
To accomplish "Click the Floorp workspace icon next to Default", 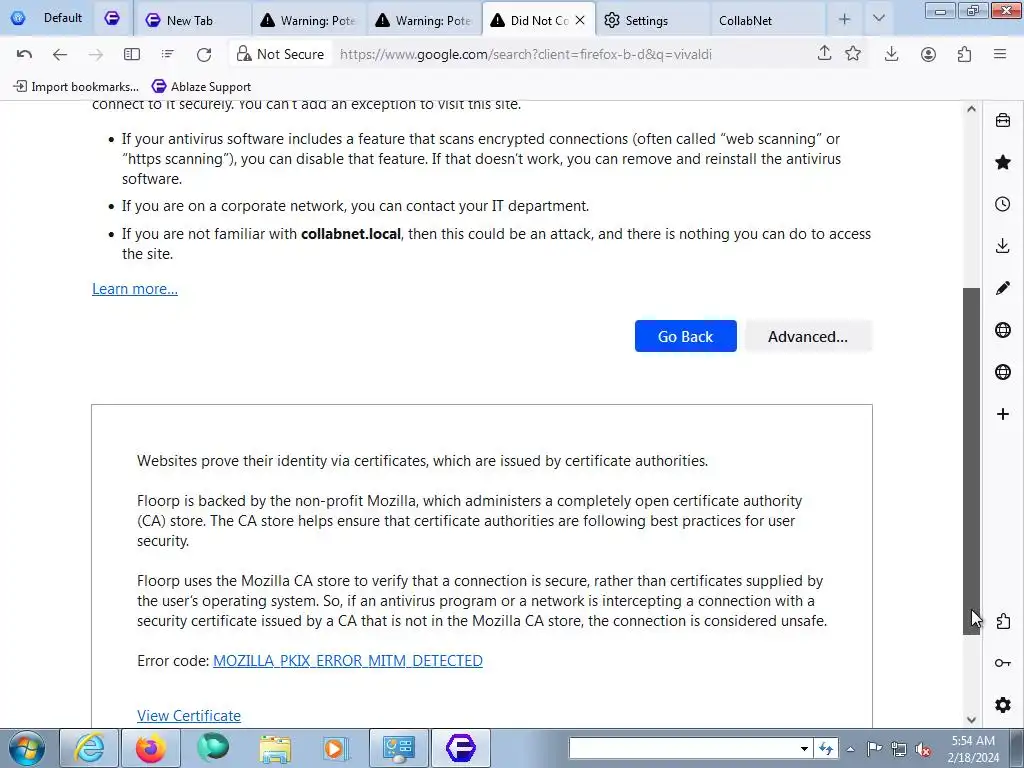I will point(112,18).
